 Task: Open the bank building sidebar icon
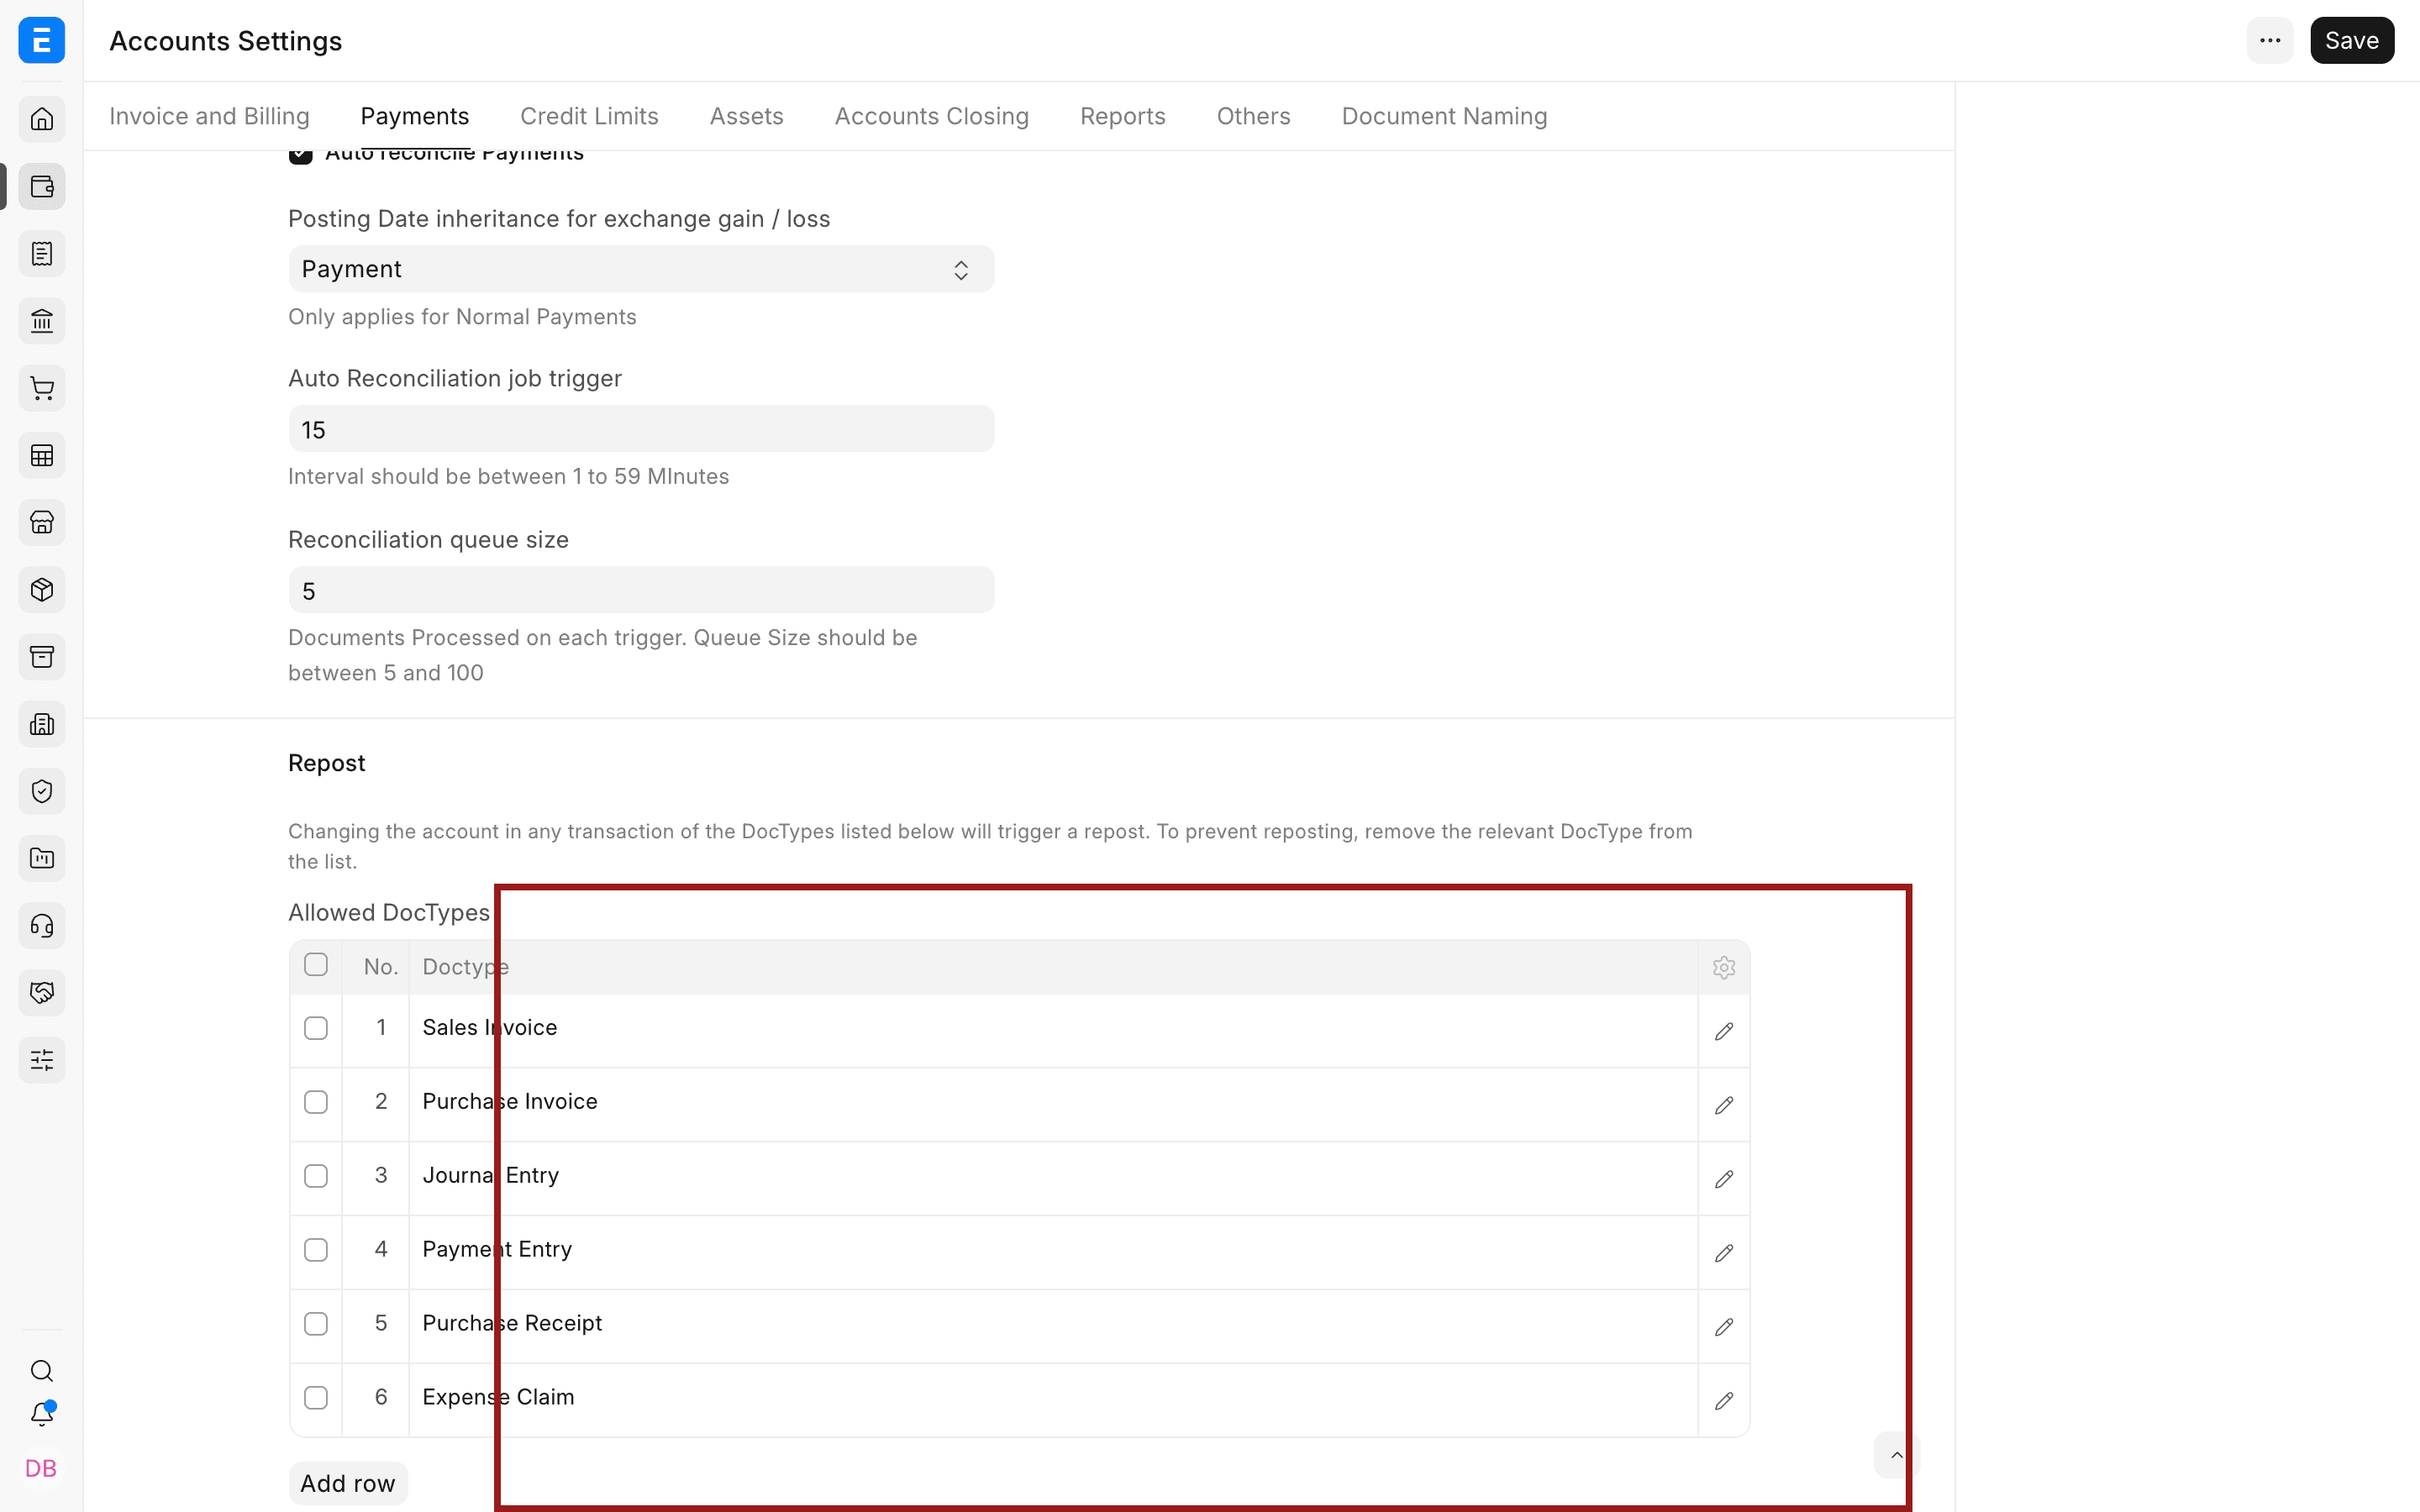point(41,321)
